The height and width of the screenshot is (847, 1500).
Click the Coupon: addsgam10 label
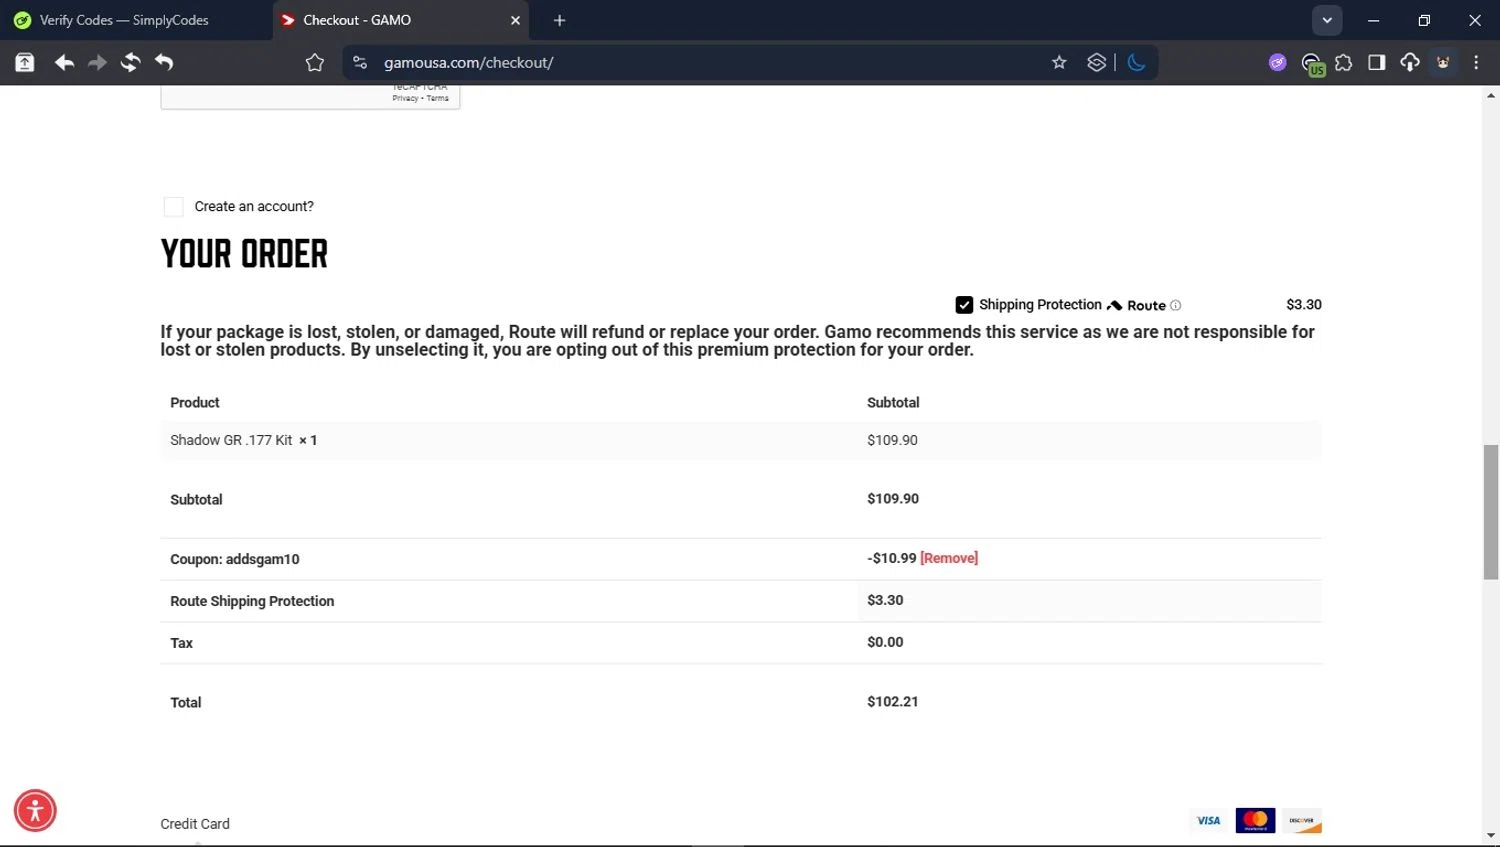point(235,559)
